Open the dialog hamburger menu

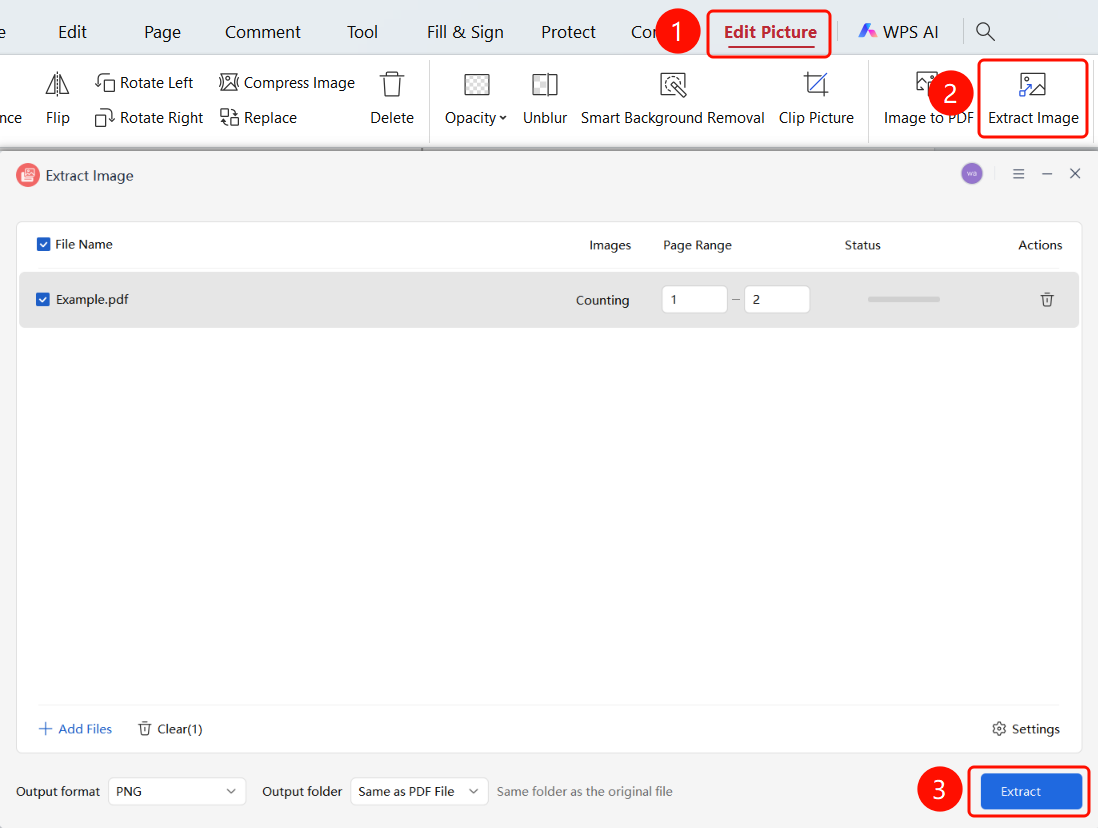pos(1019,174)
